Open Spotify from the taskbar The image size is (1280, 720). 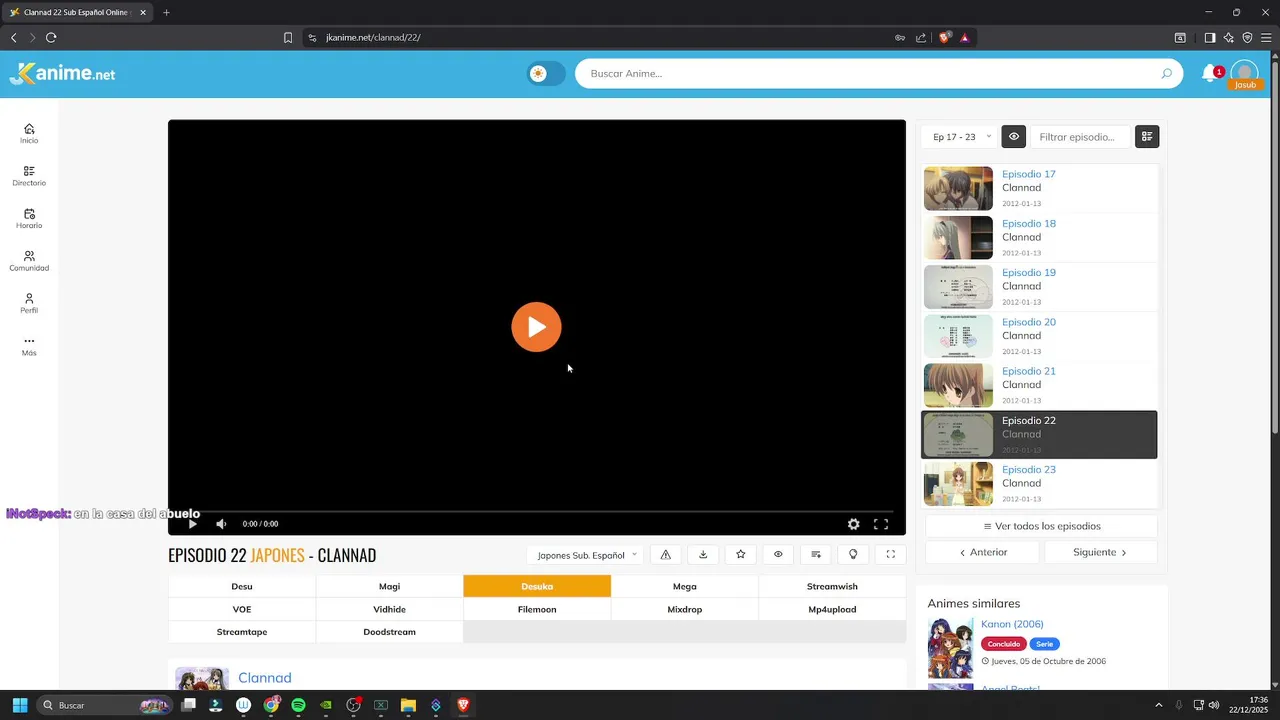tap(298, 705)
